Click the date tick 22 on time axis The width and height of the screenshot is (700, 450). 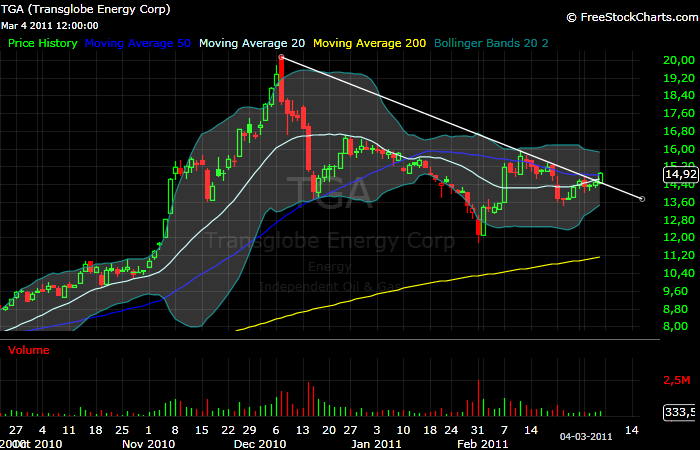coord(228,430)
